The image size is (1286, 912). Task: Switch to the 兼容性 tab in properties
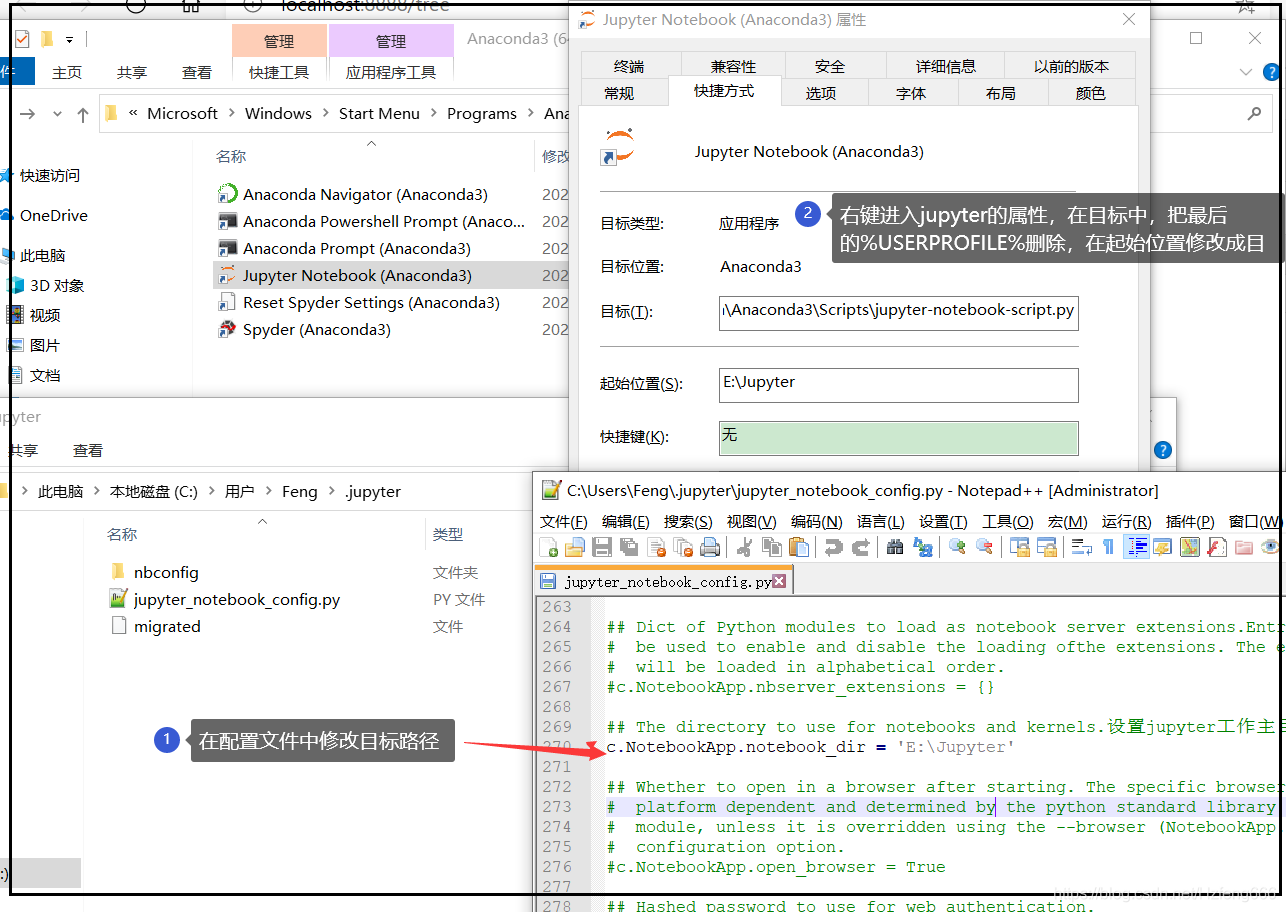click(x=734, y=66)
